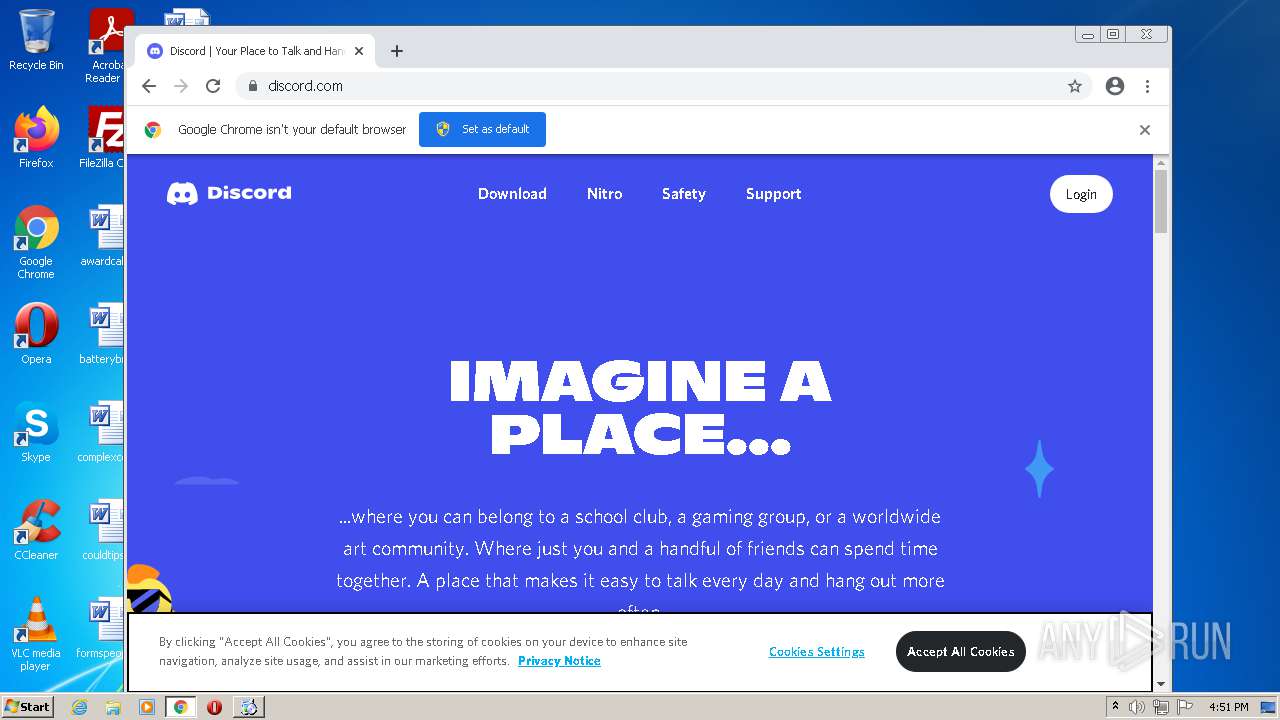Screen dimensions: 1280x720
Task: Accept All Cookies on the banner
Action: pyautogui.click(x=961, y=651)
